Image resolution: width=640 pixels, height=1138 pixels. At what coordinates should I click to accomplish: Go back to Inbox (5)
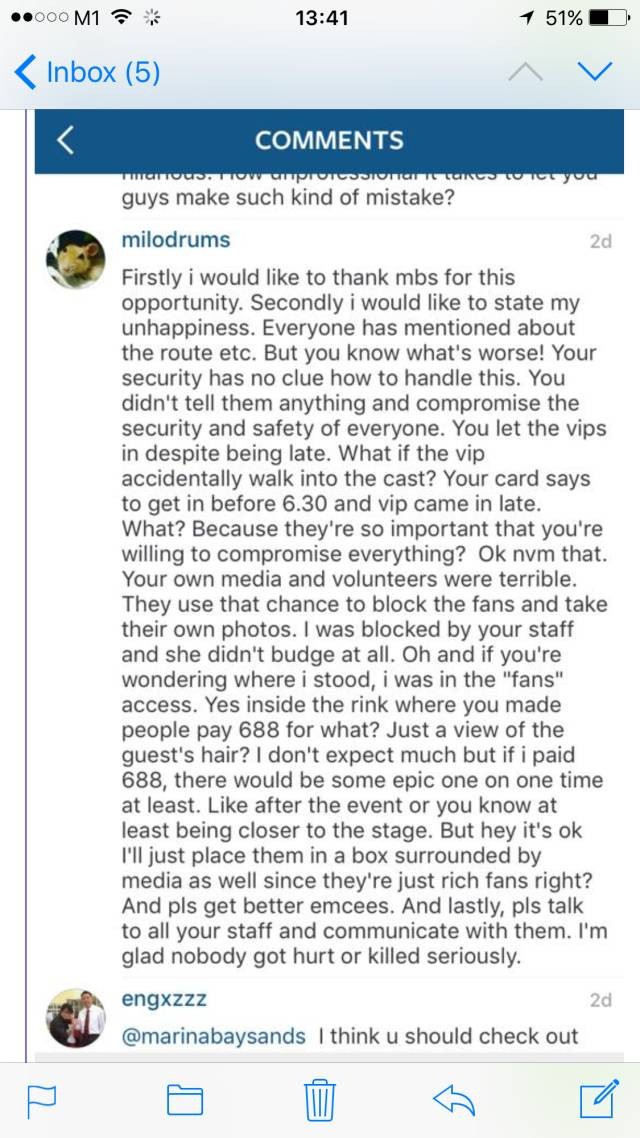point(88,72)
